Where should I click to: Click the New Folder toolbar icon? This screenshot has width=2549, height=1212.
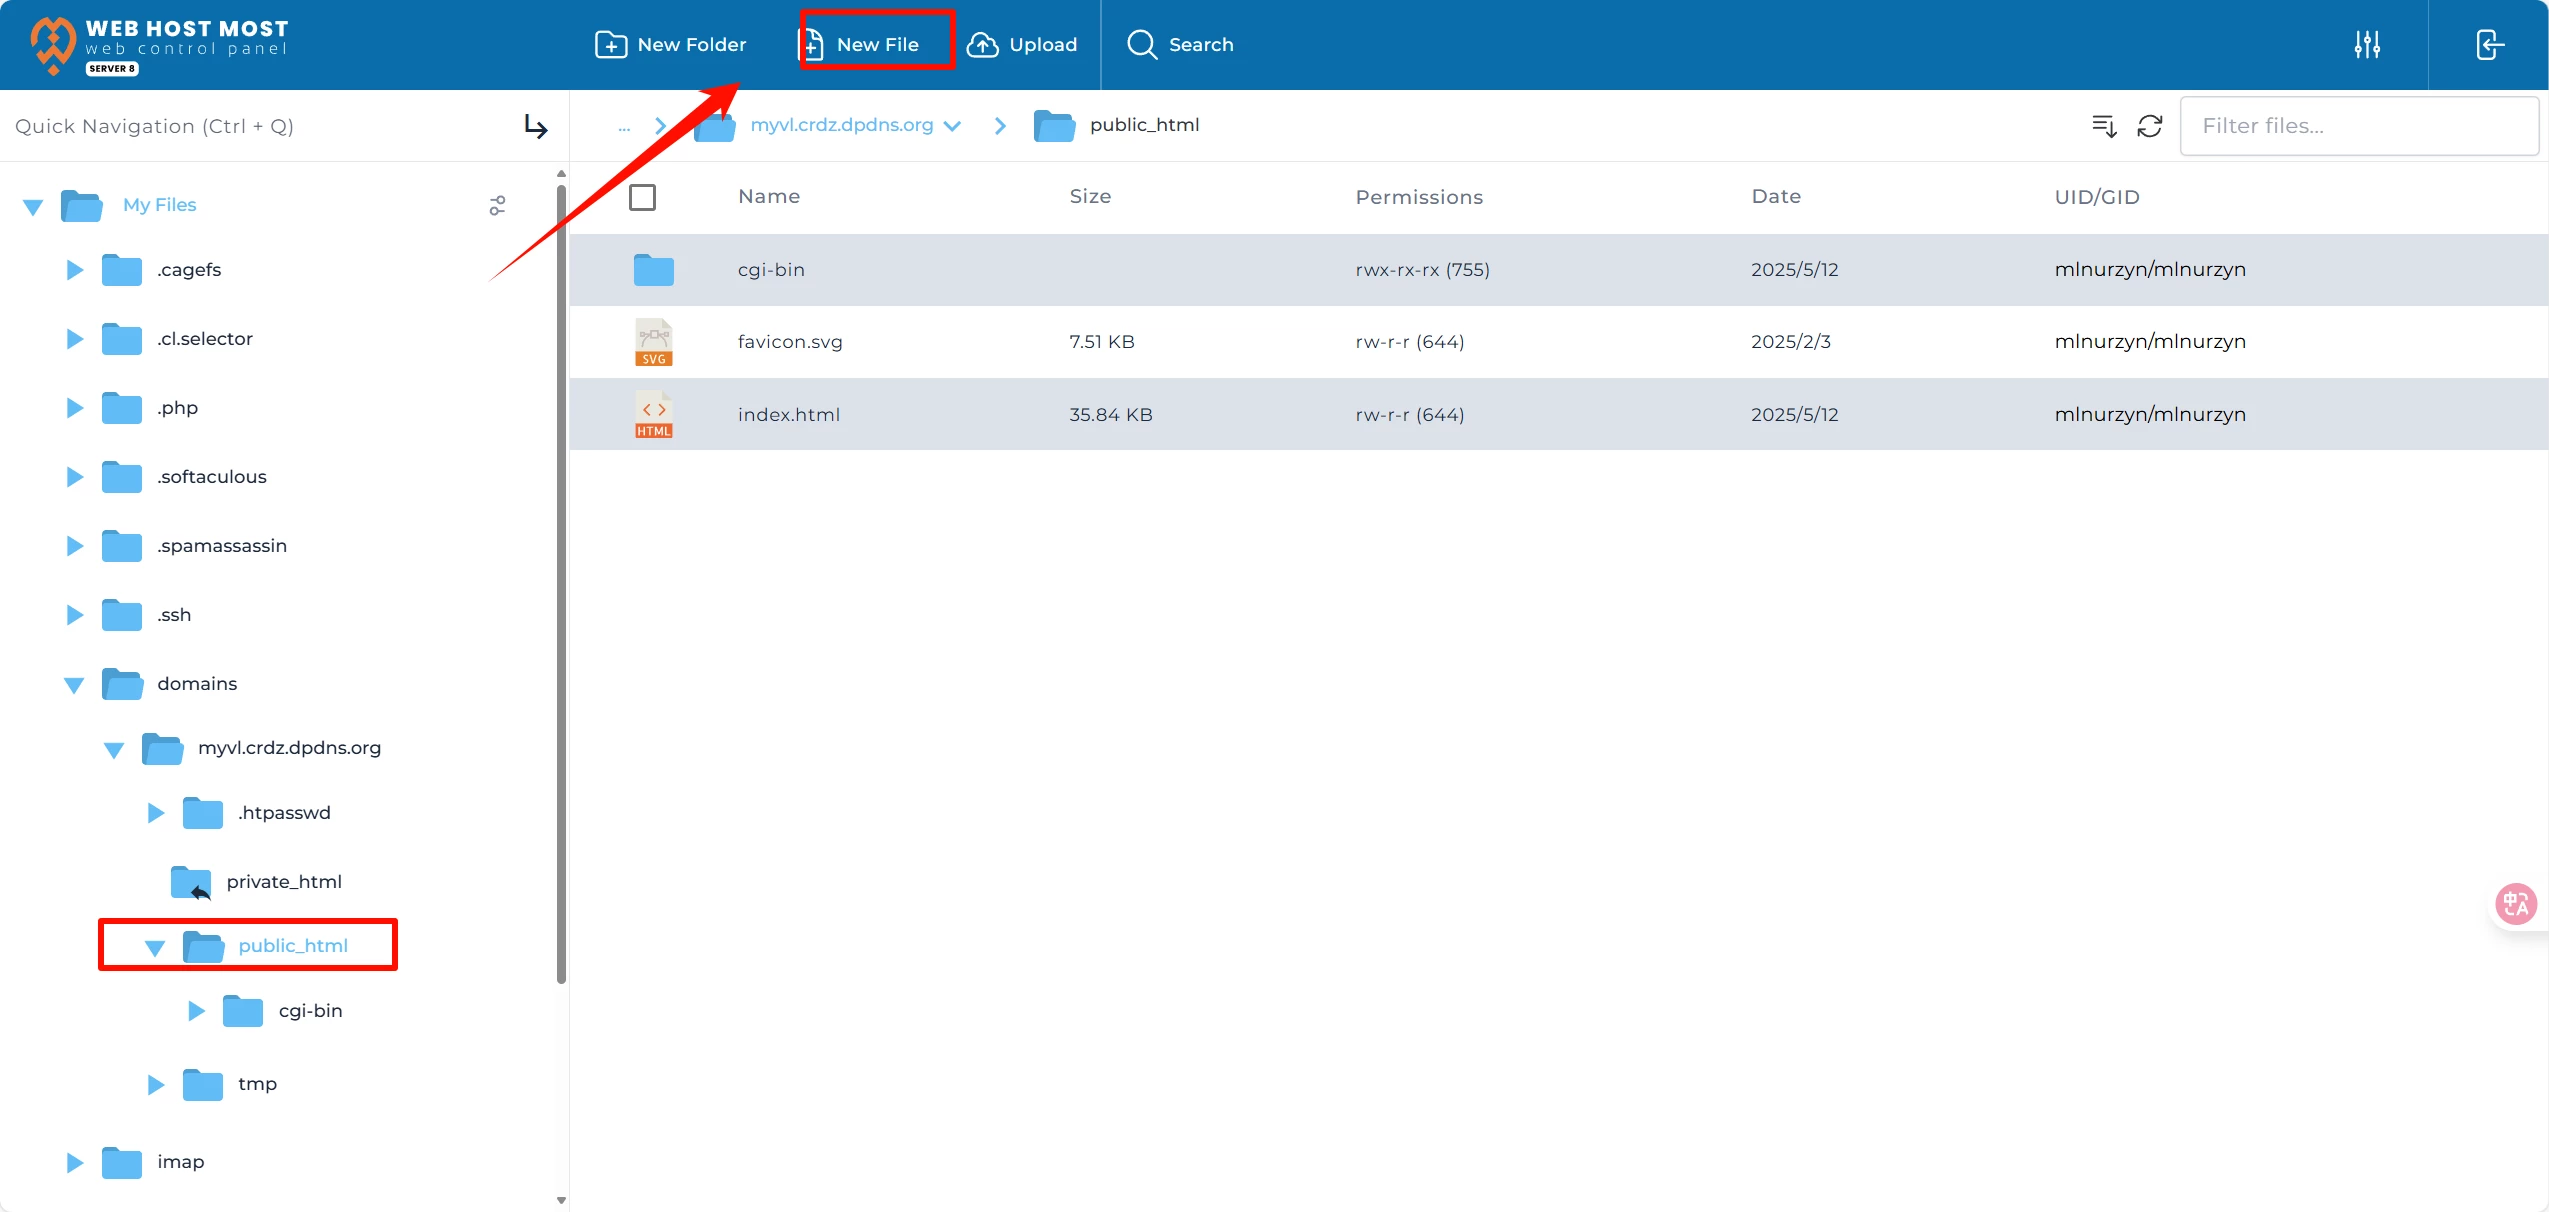pyautogui.click(x=611, y=45)
